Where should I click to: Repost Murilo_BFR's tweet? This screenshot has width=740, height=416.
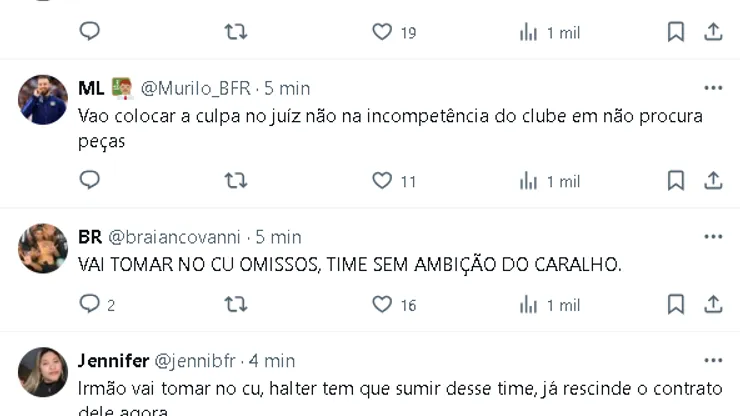click(235, 181)
